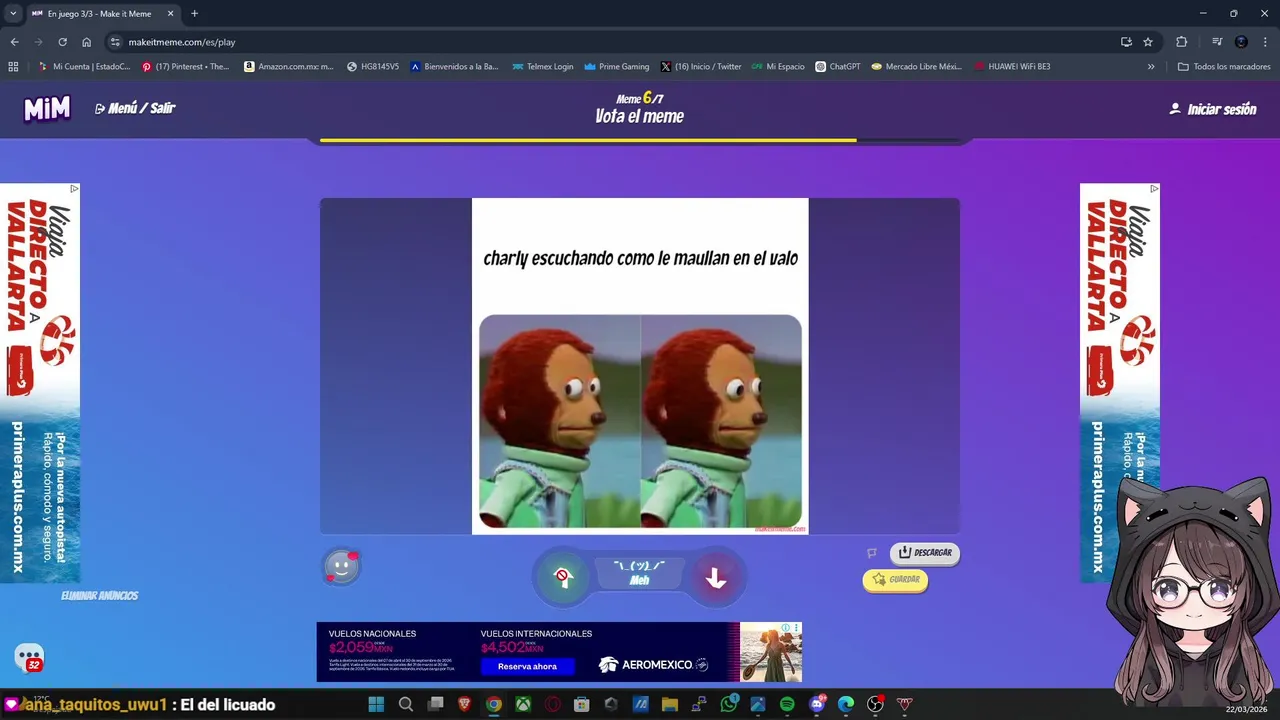Screen dimensions: 1280x720
Task: Click the Descargar button
Action: (925, 552)
